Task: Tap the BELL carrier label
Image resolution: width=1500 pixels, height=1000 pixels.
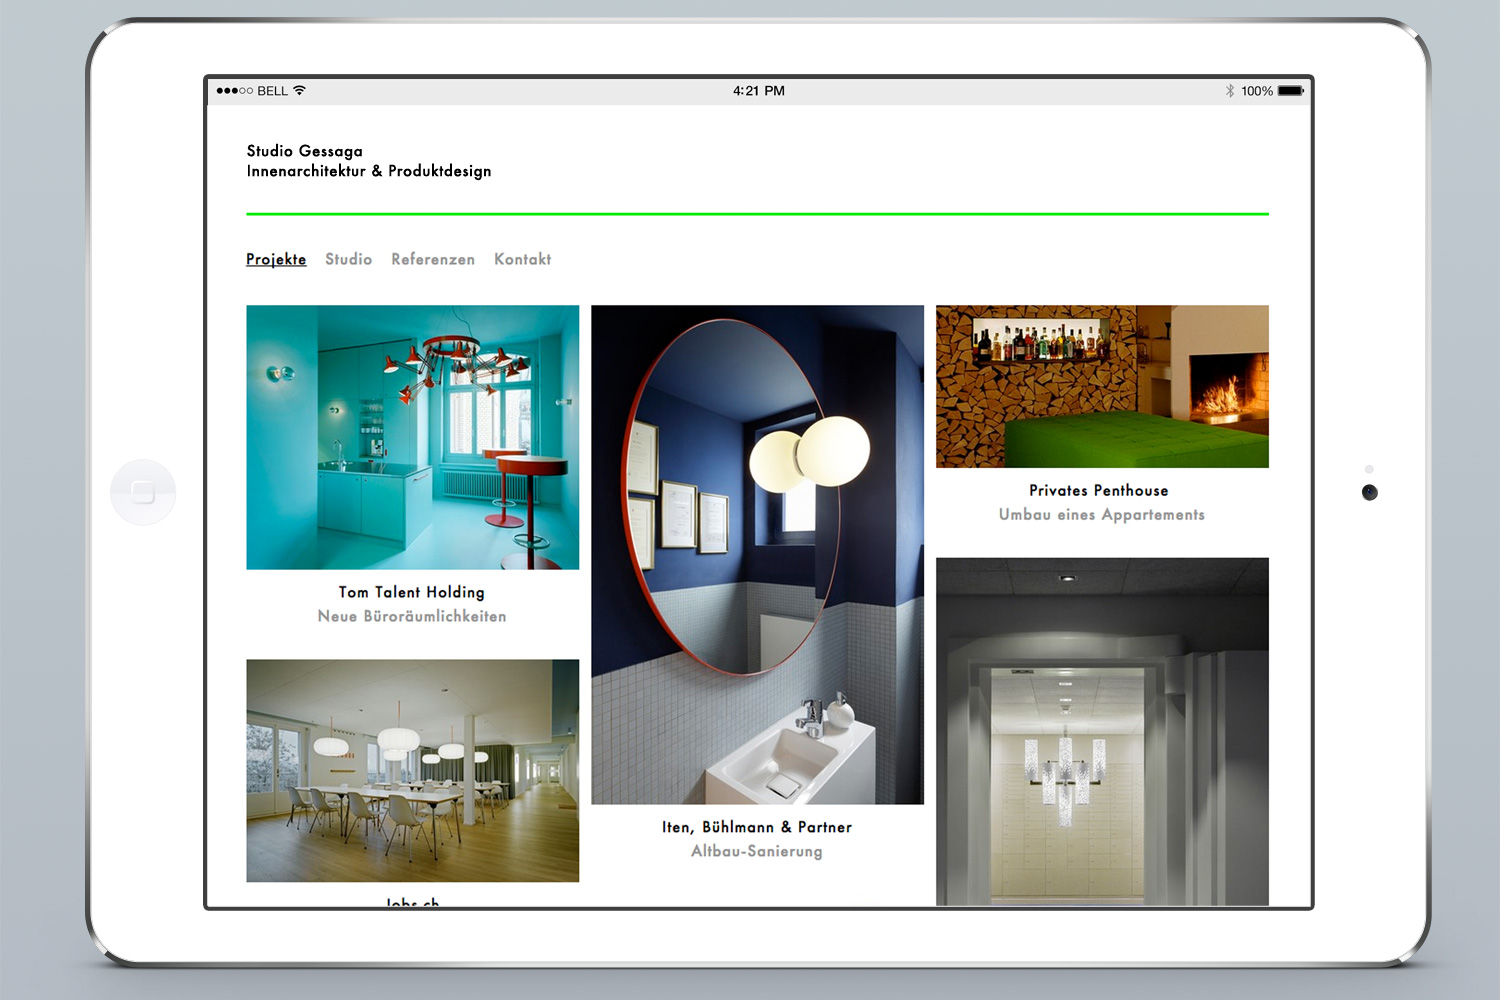Action: (x=273, y=90)
